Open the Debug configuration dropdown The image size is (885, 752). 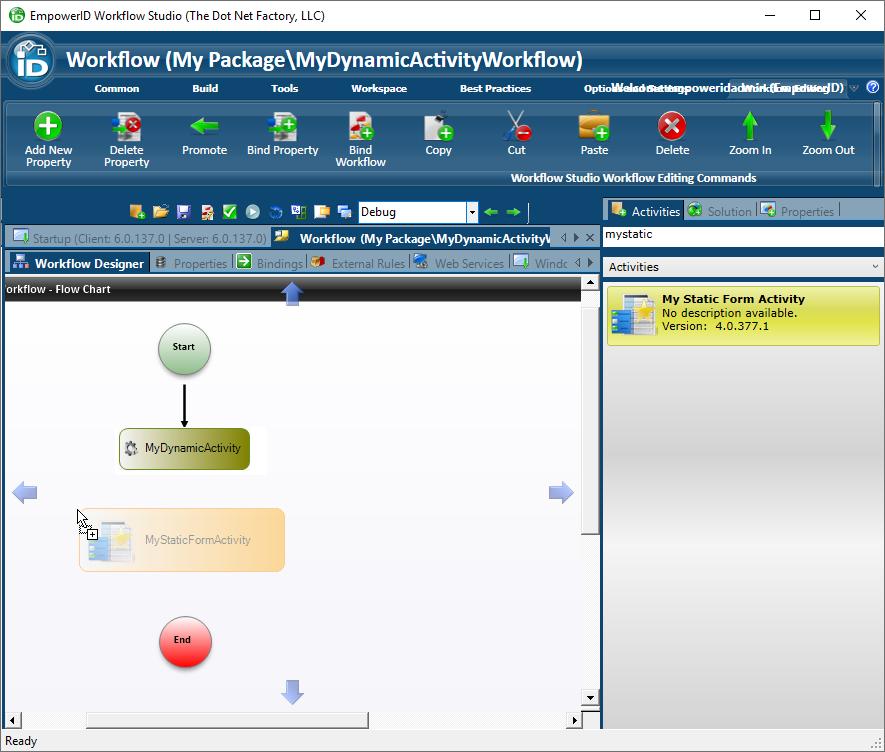472,212
